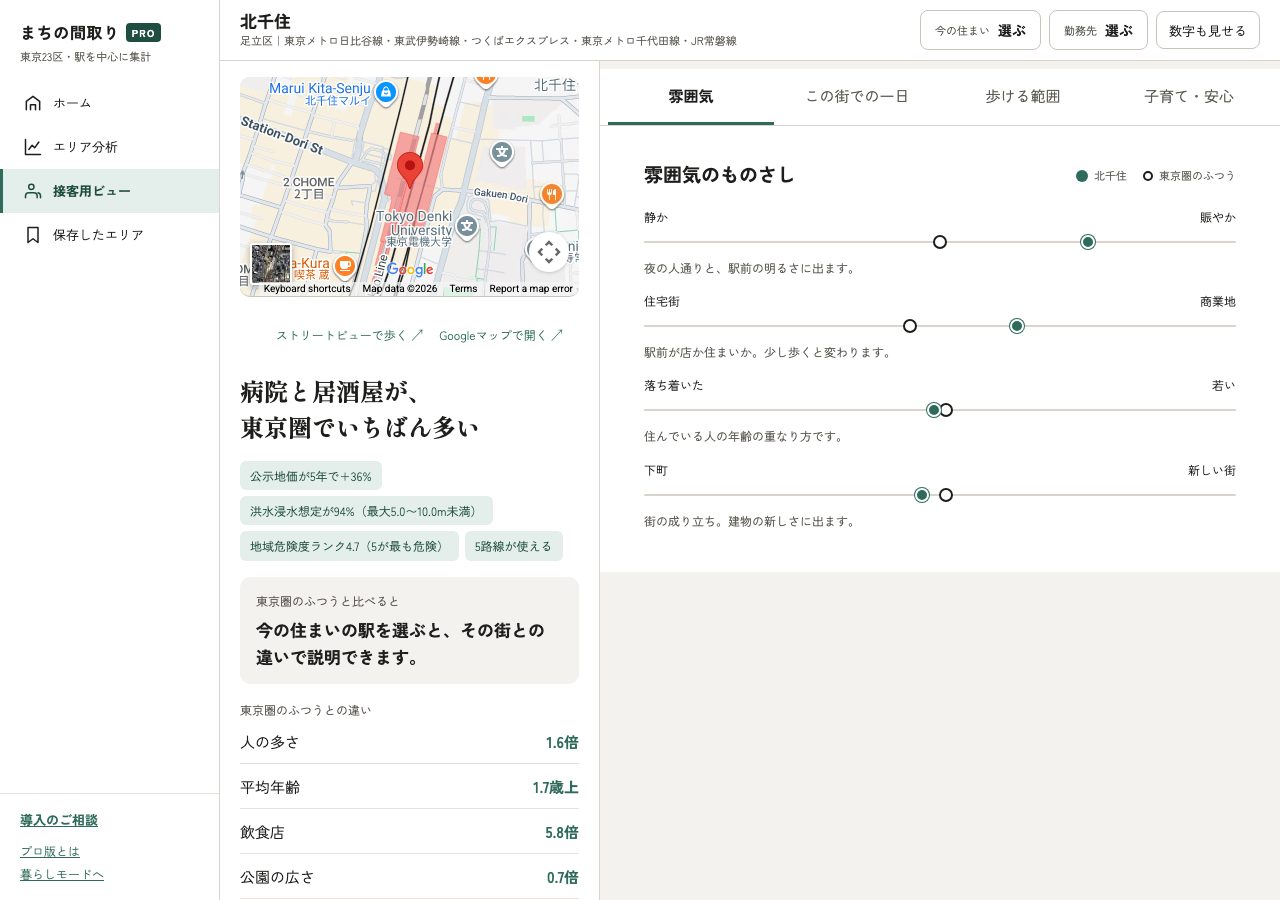Click orange restaurant marker near Gakuen Dori
Viewport: 1280px width, 900px height.
point(551,194)
